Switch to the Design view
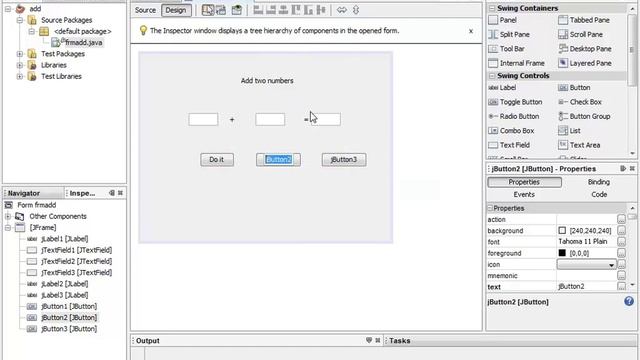 tap(176, 10)
